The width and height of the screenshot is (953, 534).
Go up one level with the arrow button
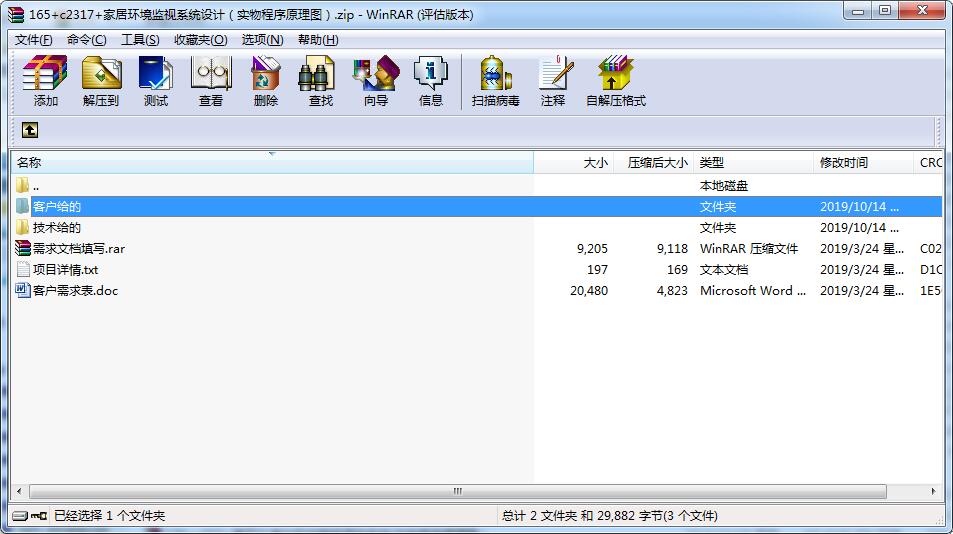30,130
